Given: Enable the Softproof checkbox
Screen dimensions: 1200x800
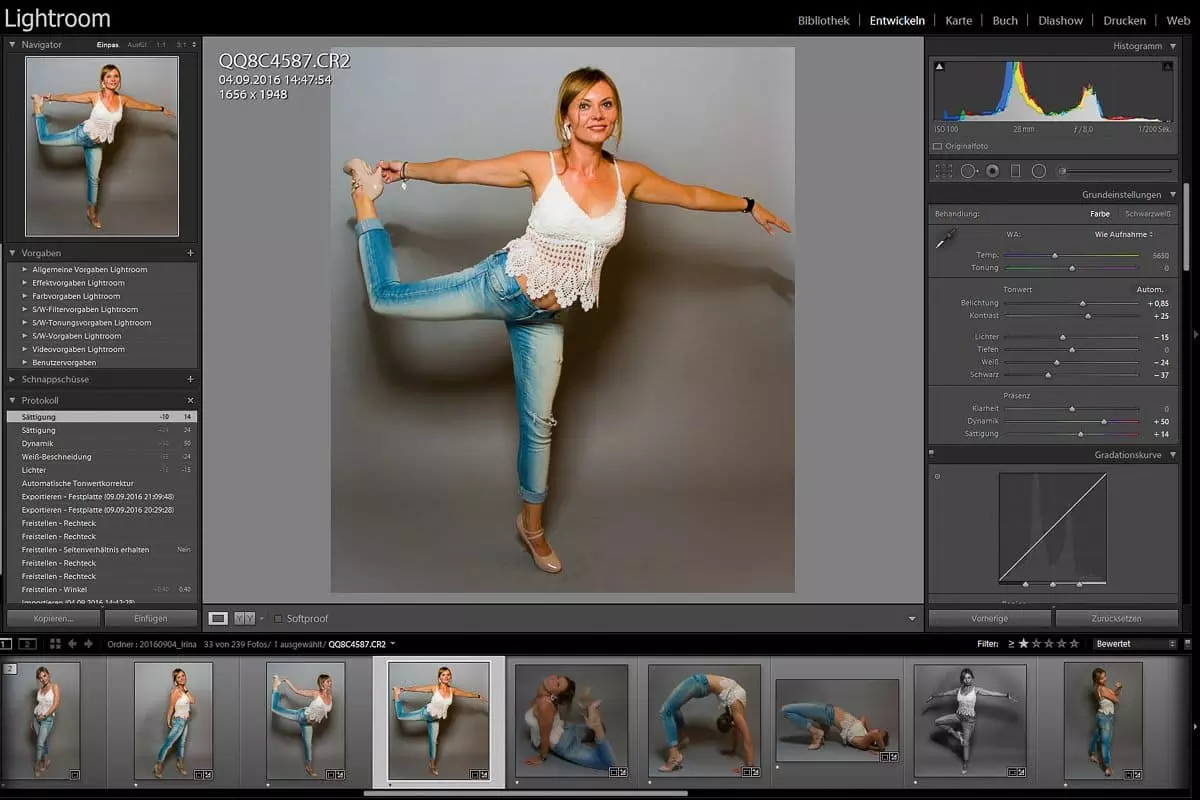Looking at the screenshot, I should tap(278, 619).
